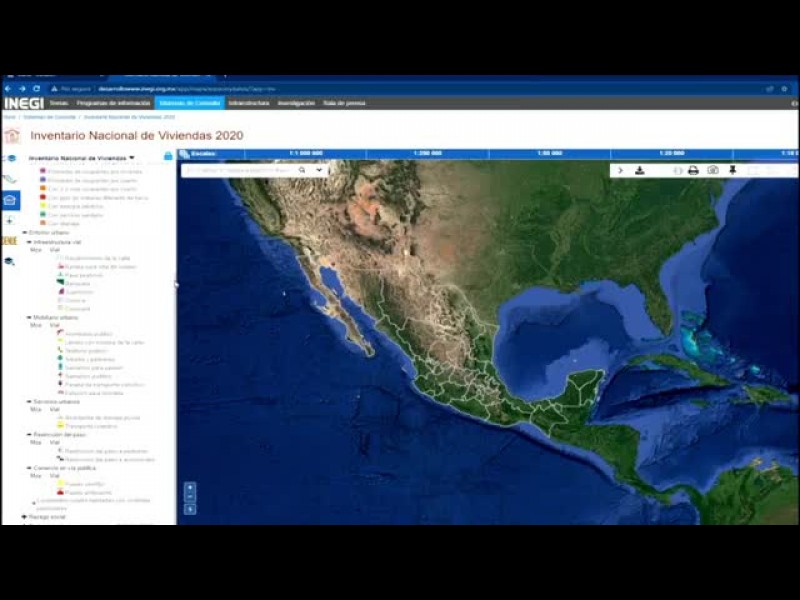Viewport: 800px width, 600px height.
Task: Take a map snapshot with camera icon
Action: click(x=713, y=170)
